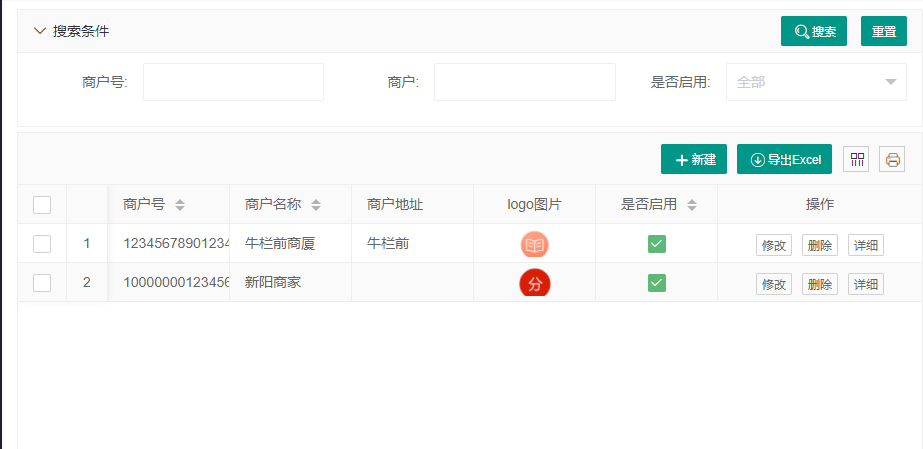Open the 是否启用 dropdown showing 全部
This screenshot has height=449, width=923.
[816, 82]
